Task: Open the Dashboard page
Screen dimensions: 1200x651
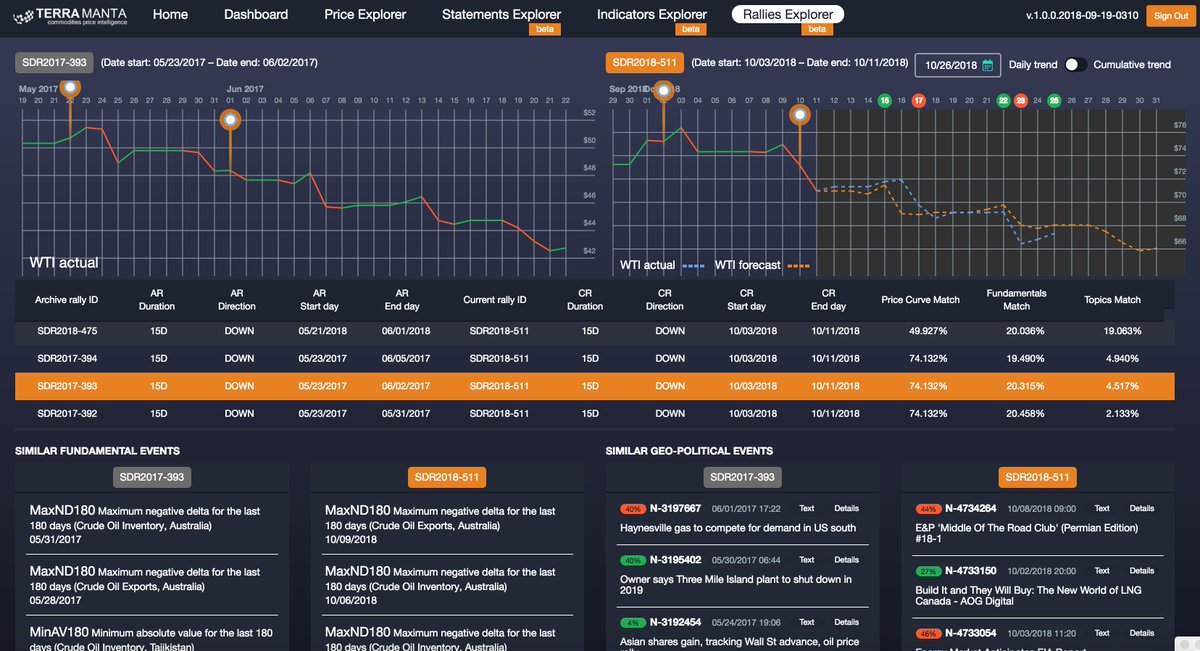Action: click(256, 14)
